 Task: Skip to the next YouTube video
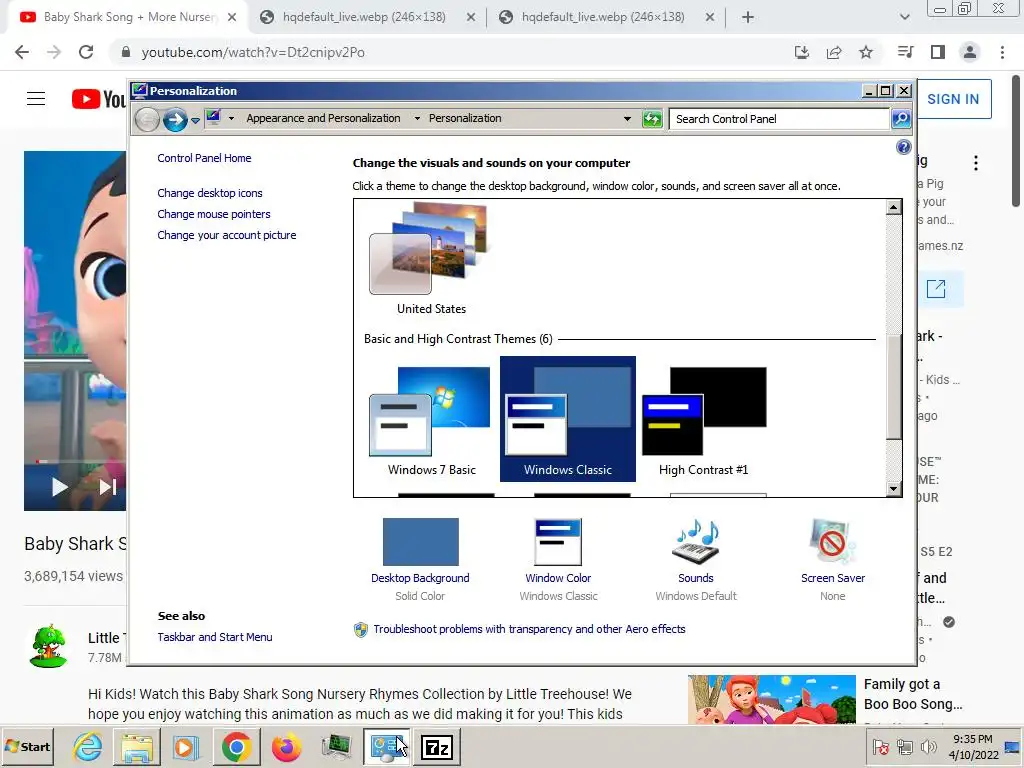(108, 487)
